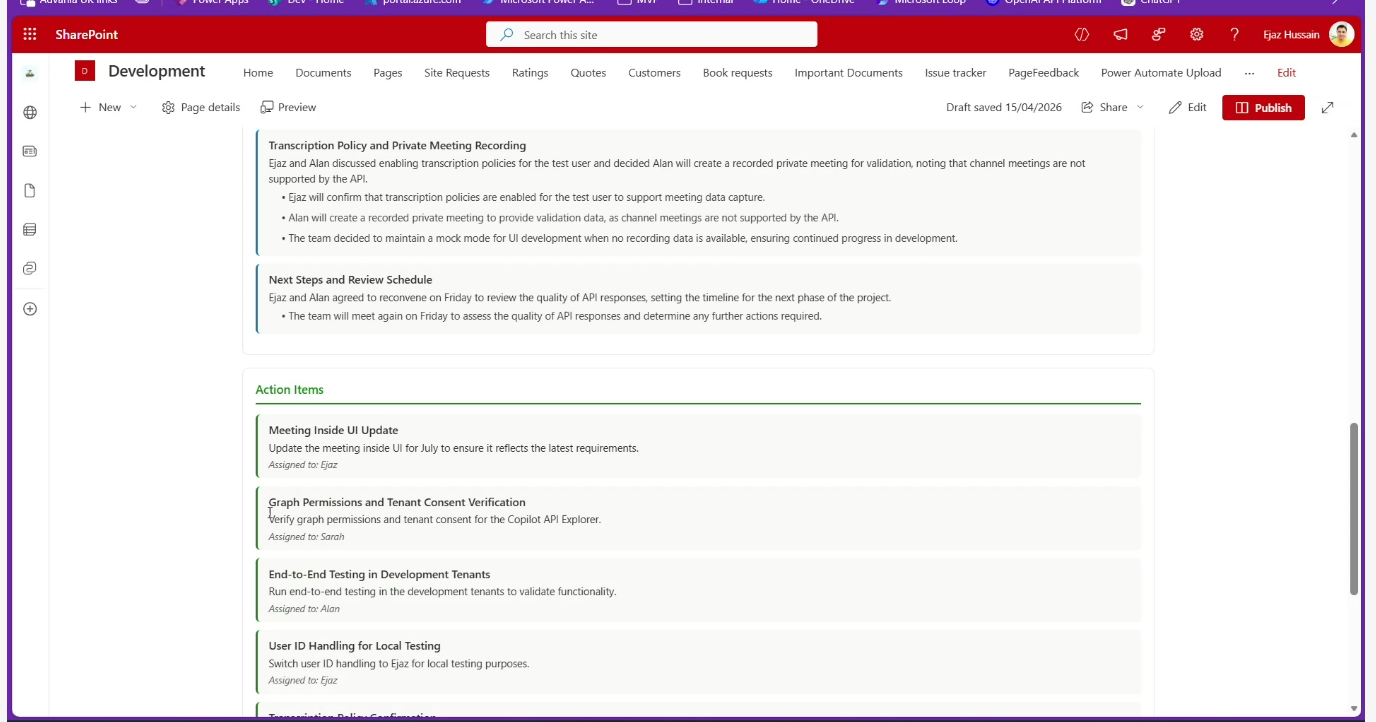The image size is (1376, 722).
Task: Click the linked loops icon in app bar
Action: tap(30, 269)
